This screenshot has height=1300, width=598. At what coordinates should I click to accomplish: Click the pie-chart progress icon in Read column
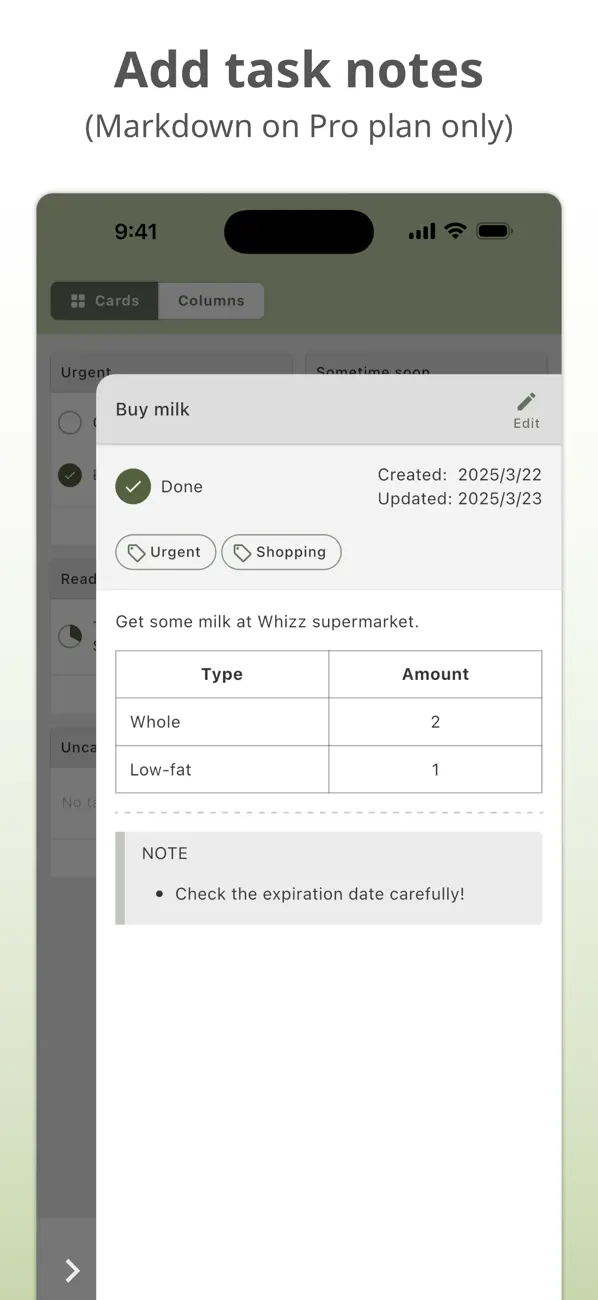point(70,636)
